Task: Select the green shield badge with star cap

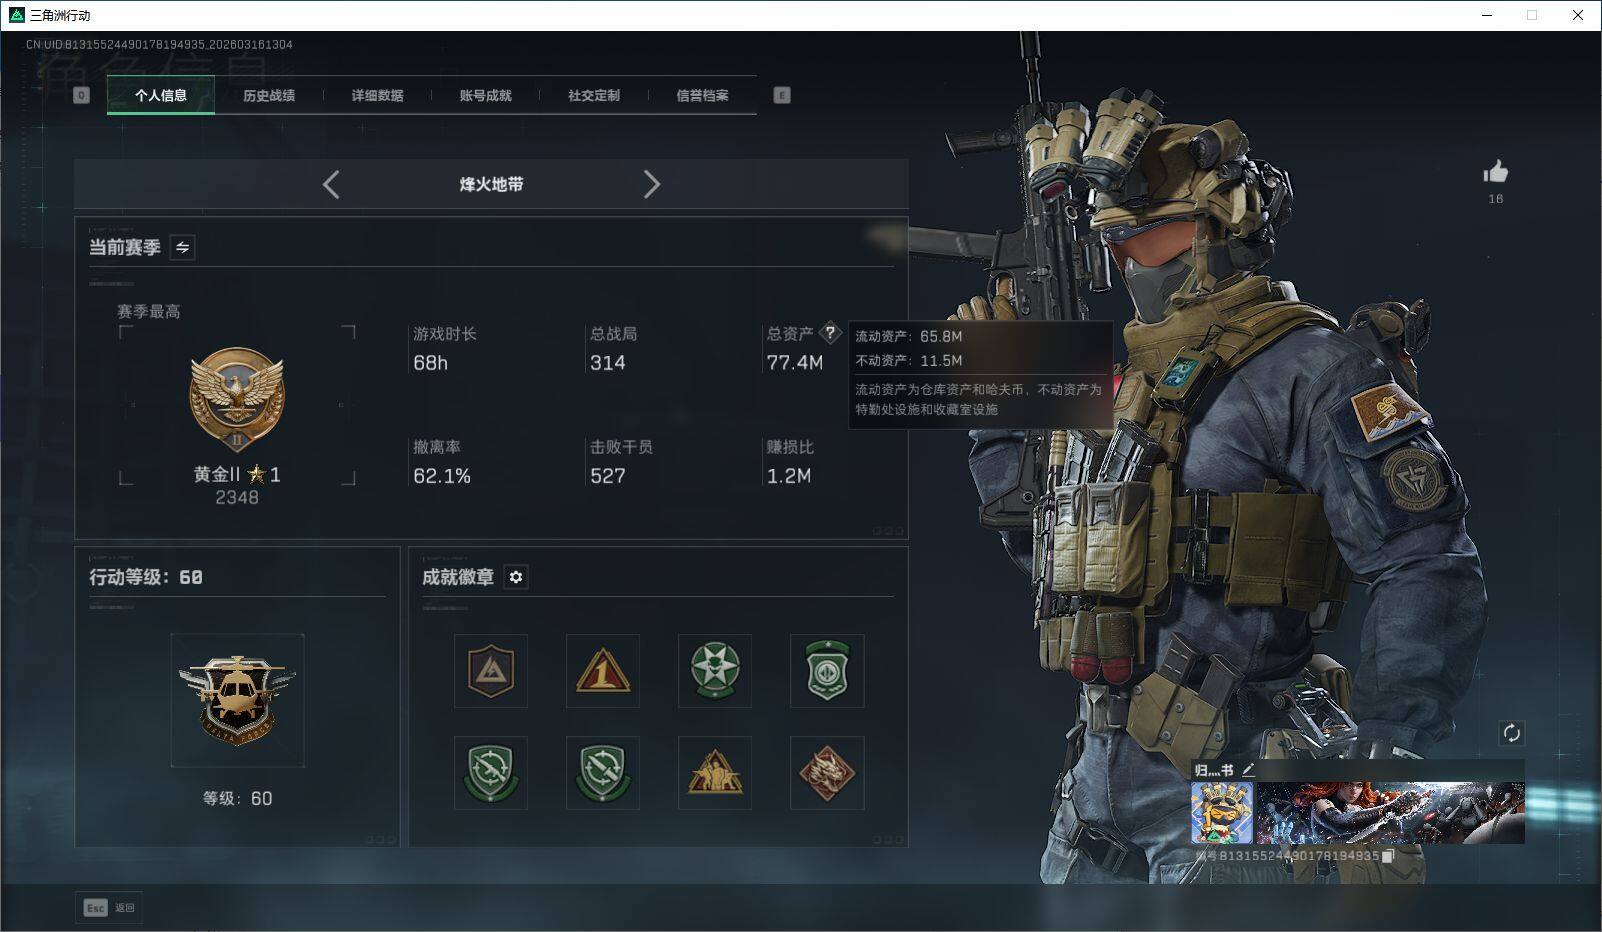Action: pyautogui.click(x=827, y=671)
